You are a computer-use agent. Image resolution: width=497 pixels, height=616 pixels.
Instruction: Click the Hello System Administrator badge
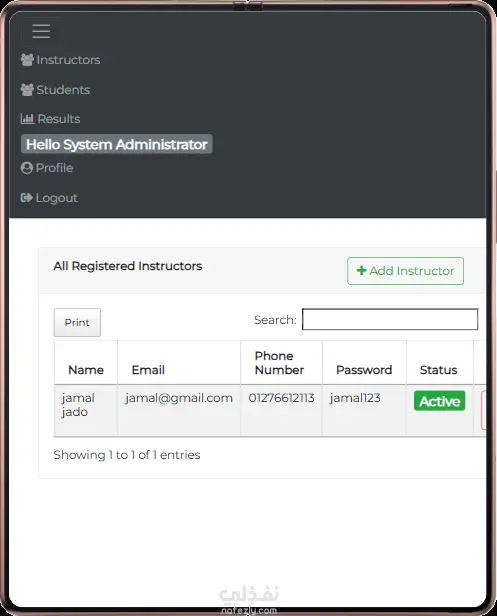click(x=117, y=144)
